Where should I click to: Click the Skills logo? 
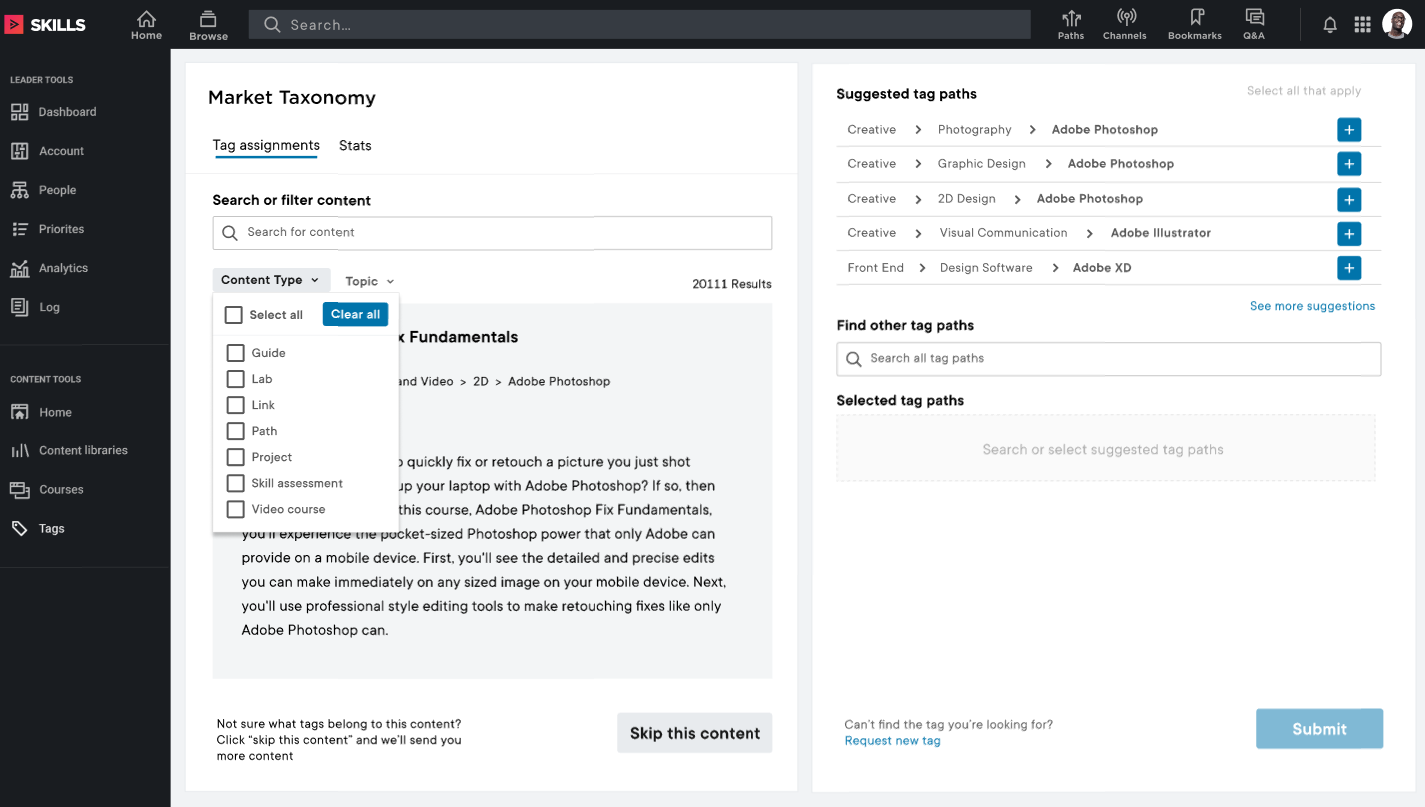(x=46, y=25)
